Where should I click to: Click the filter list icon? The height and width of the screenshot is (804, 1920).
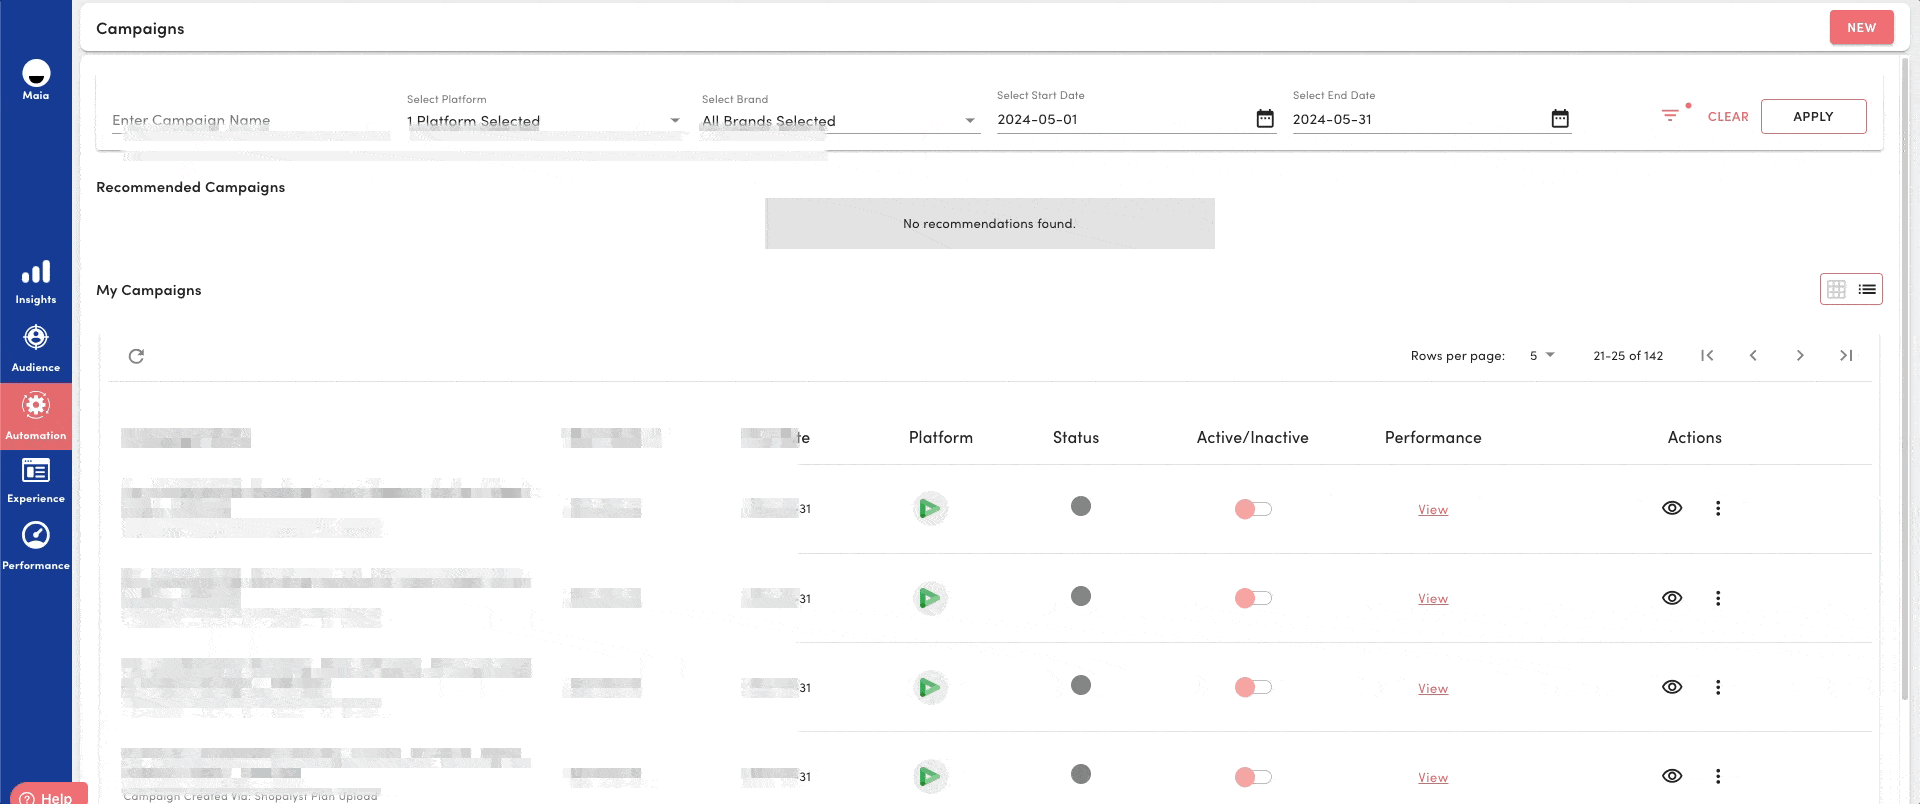point(1670,116)
